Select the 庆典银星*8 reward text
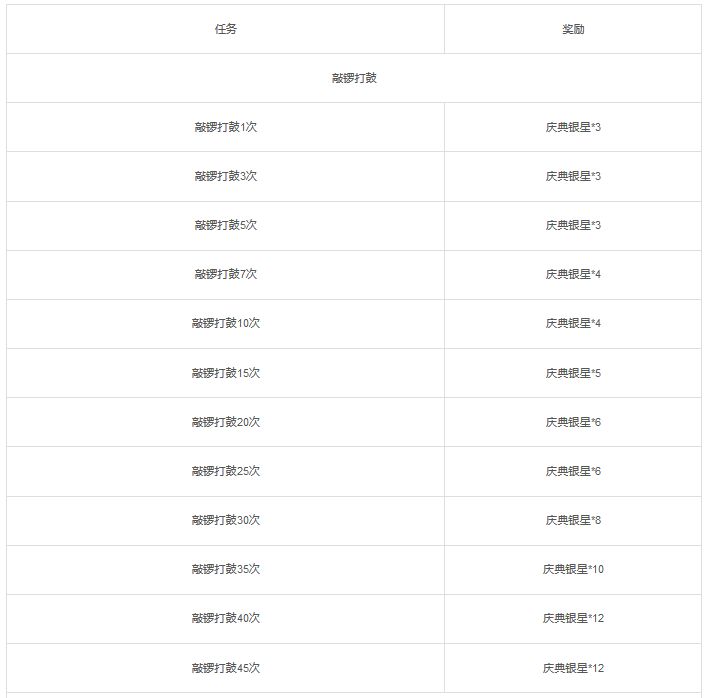Image resolution: width=705 pixels, height=698 pixels. pos(573,520)
